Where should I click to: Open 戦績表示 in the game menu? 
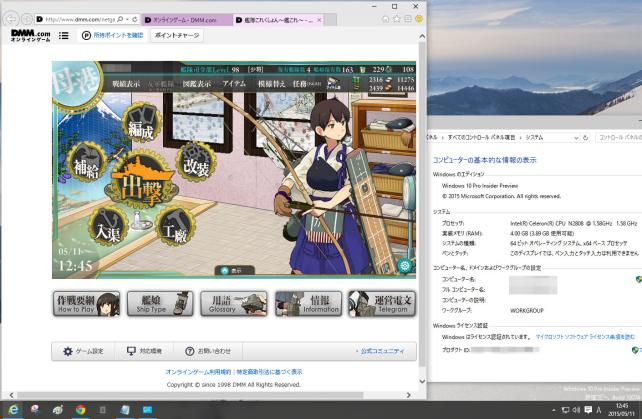126,84
